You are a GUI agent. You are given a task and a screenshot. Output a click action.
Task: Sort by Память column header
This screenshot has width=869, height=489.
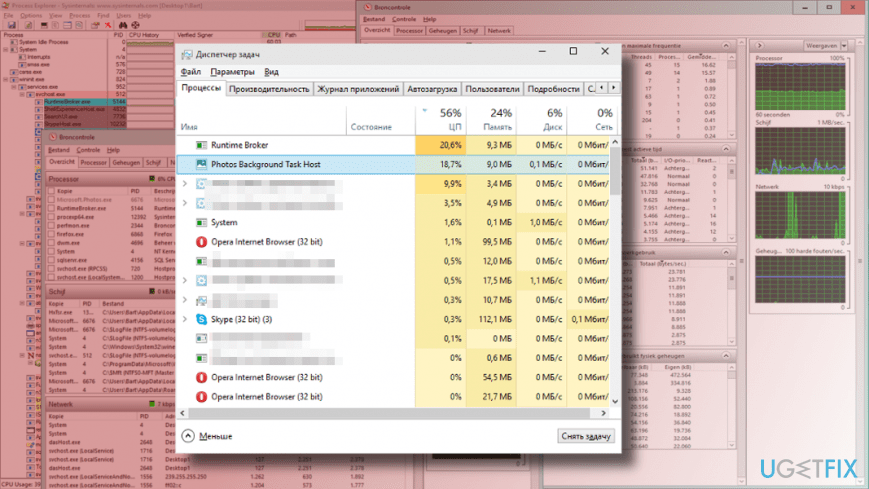pos(491,119)
